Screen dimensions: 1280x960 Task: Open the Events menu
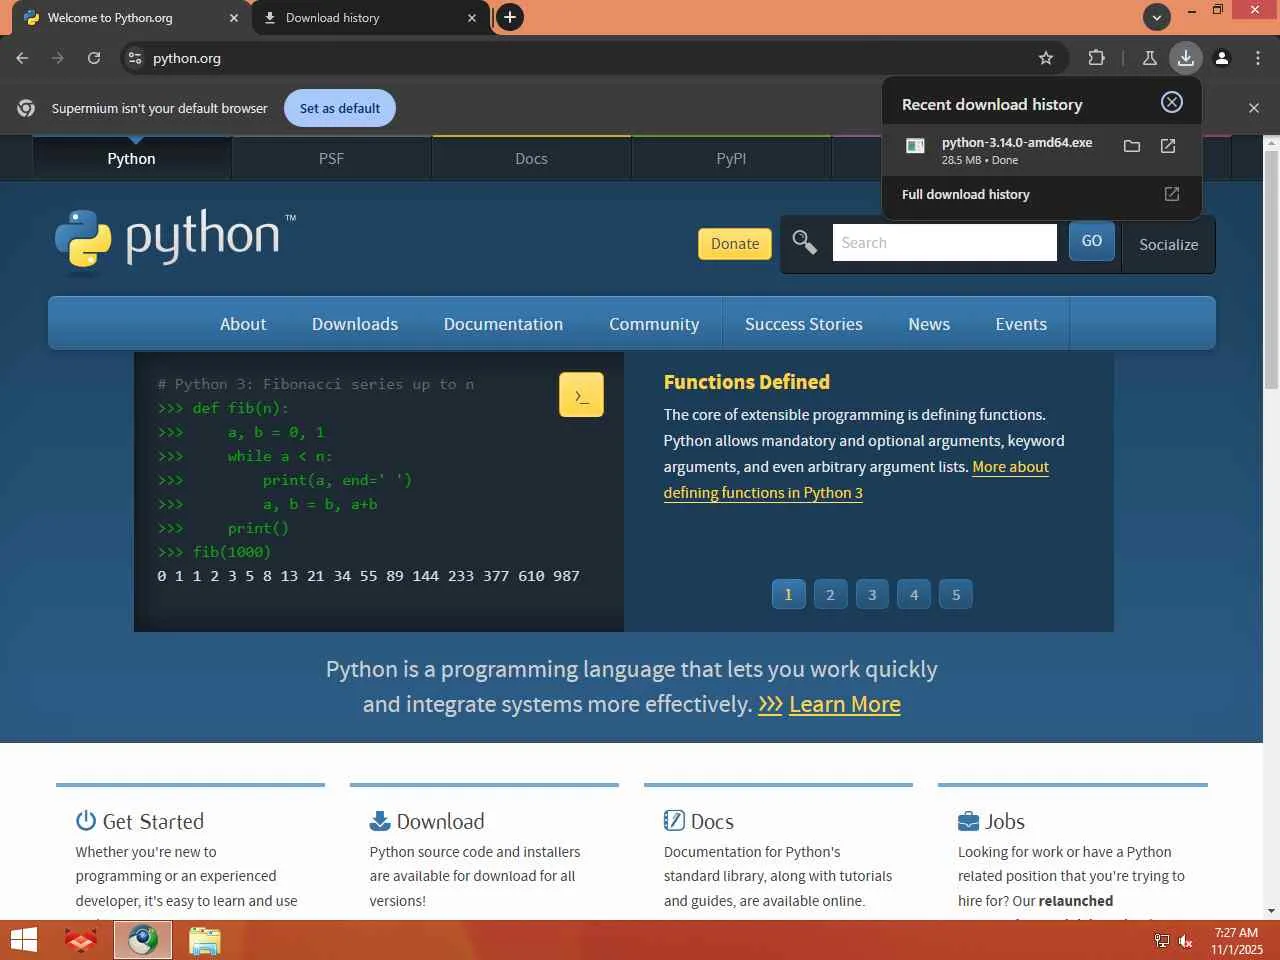tap(1021, 324)
